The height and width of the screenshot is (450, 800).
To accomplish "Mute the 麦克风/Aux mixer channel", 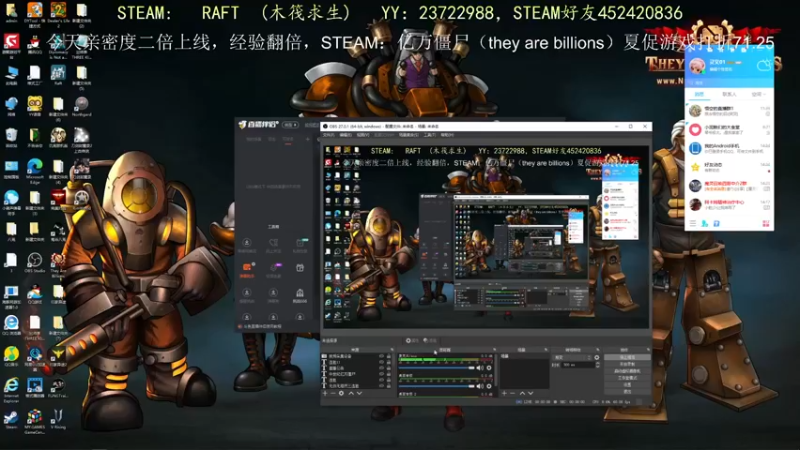I will [480, 368].
